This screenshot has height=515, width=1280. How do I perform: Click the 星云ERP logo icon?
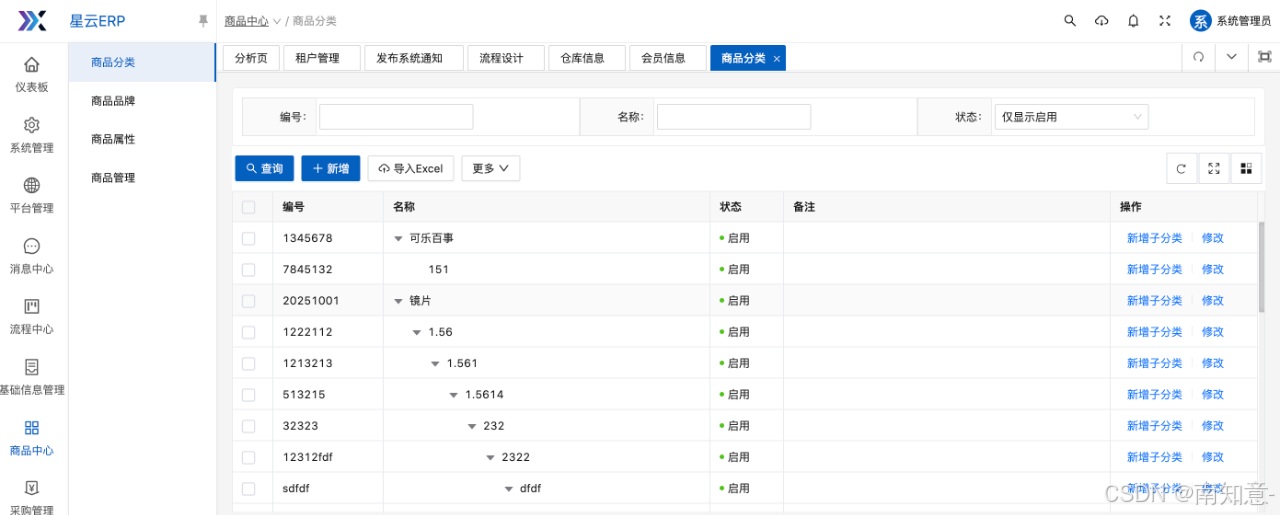click(x=33, y=20)
